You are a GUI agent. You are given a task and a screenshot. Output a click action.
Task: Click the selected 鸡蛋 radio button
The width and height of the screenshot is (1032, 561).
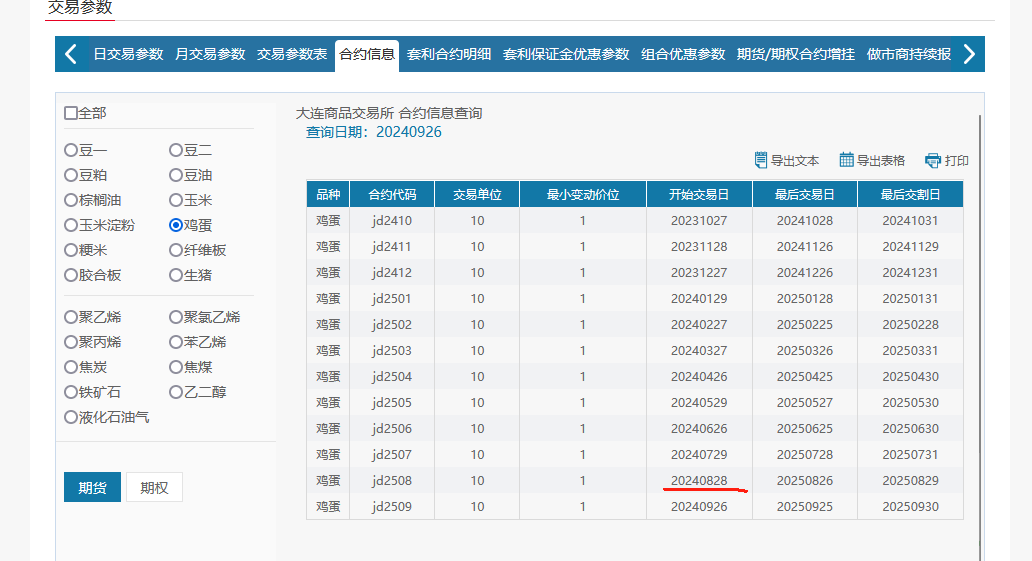coord(175,225)
